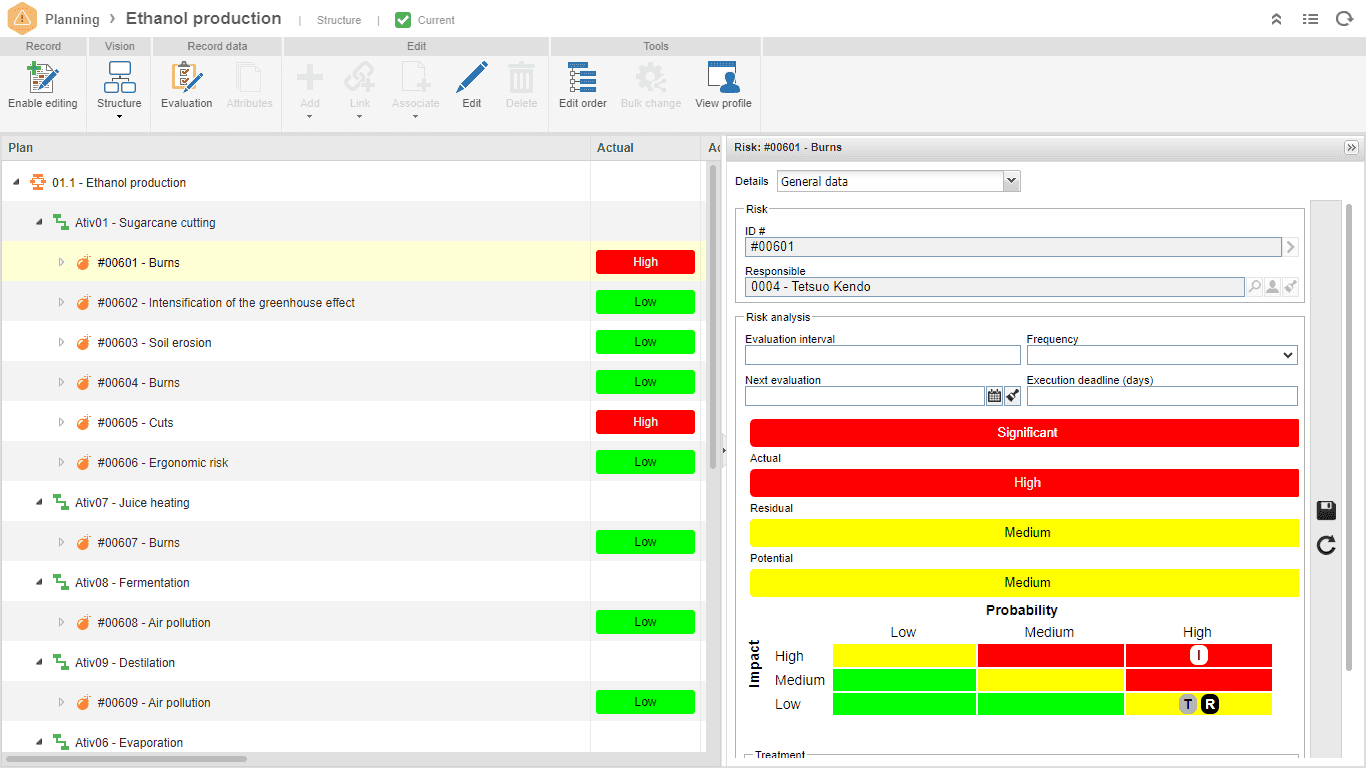Search Responsible using magnifier icon
This screenshot has width=1366, height=768.
pyautogui.click(x=1254, y=287)
